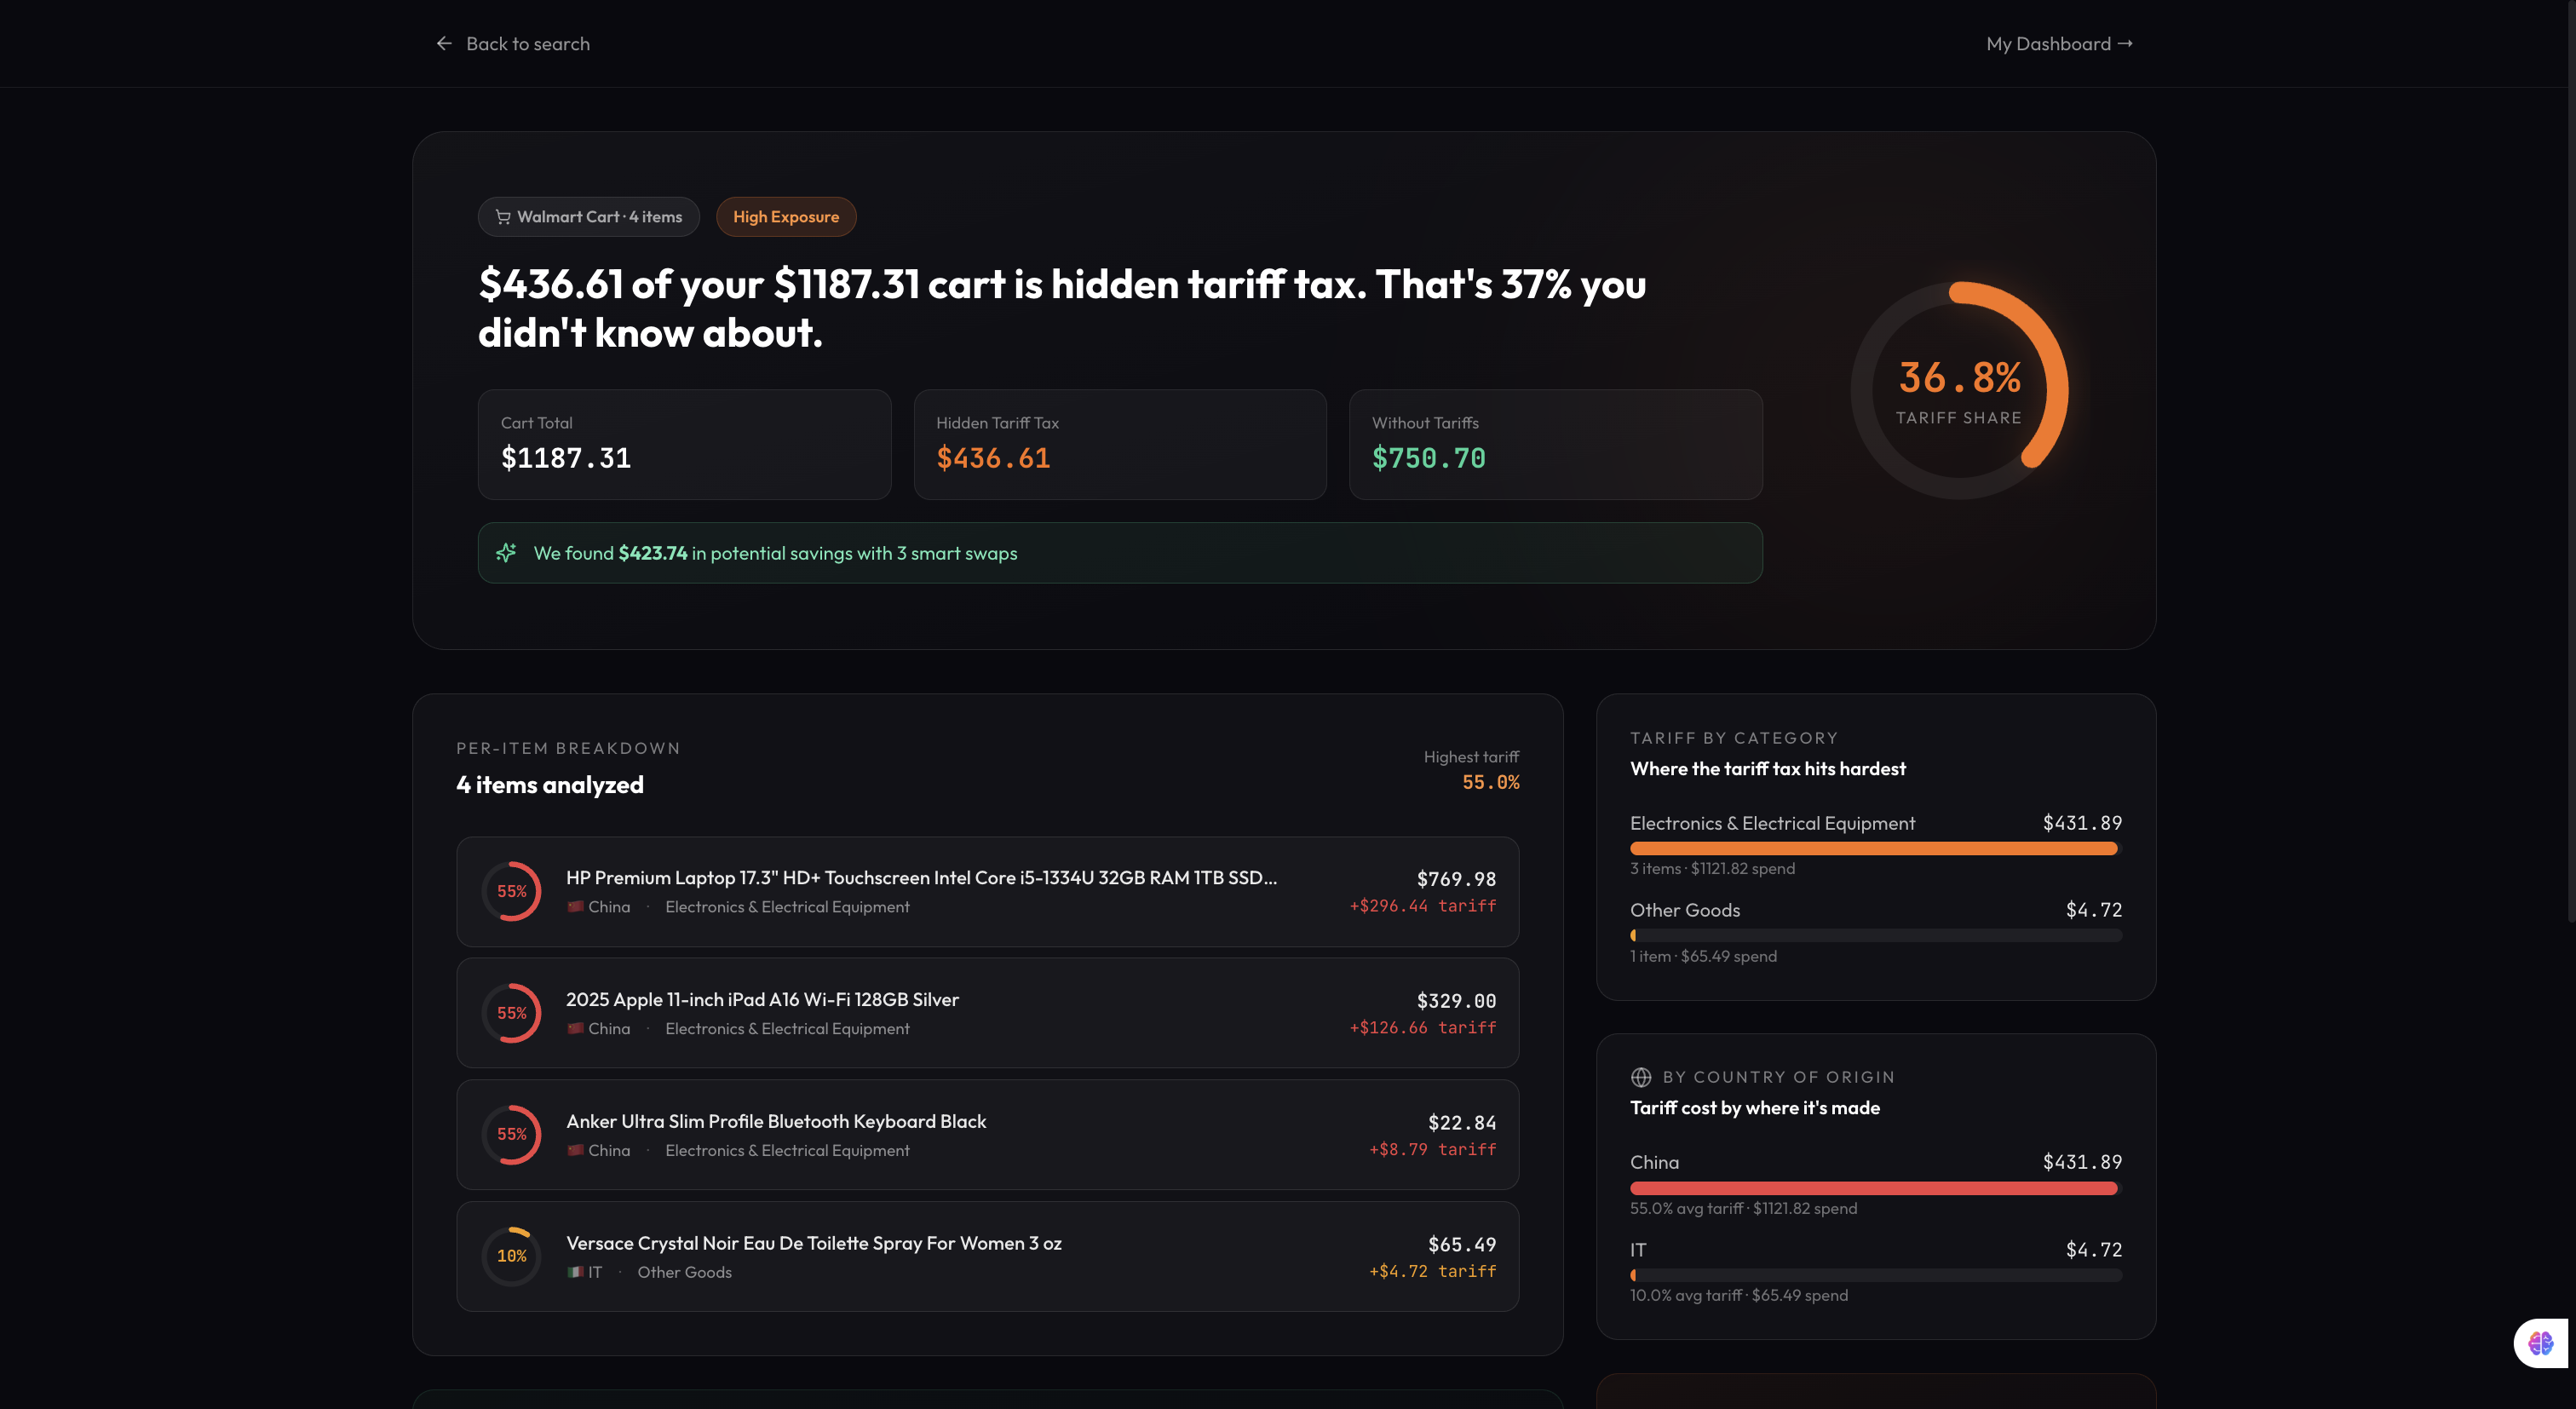Click the back arrow icon
This screenshot has height=1409, width=2576.
(x=444, y=44)
